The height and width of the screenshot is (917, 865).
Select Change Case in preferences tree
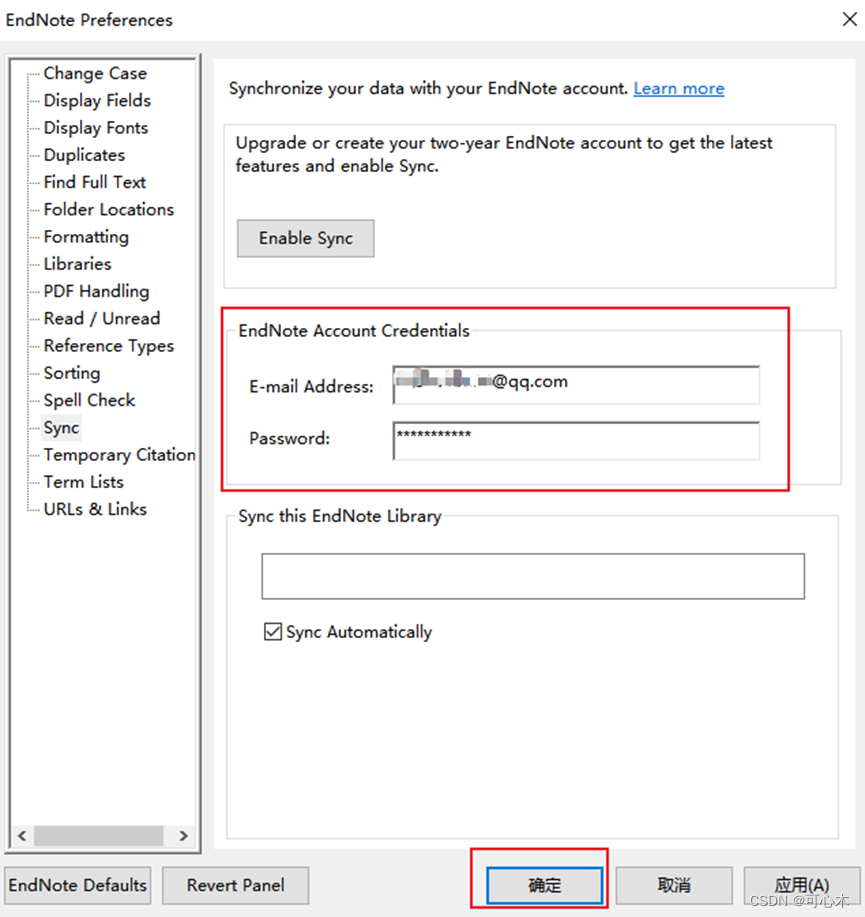pyautogui.click(x=95, y=73)
